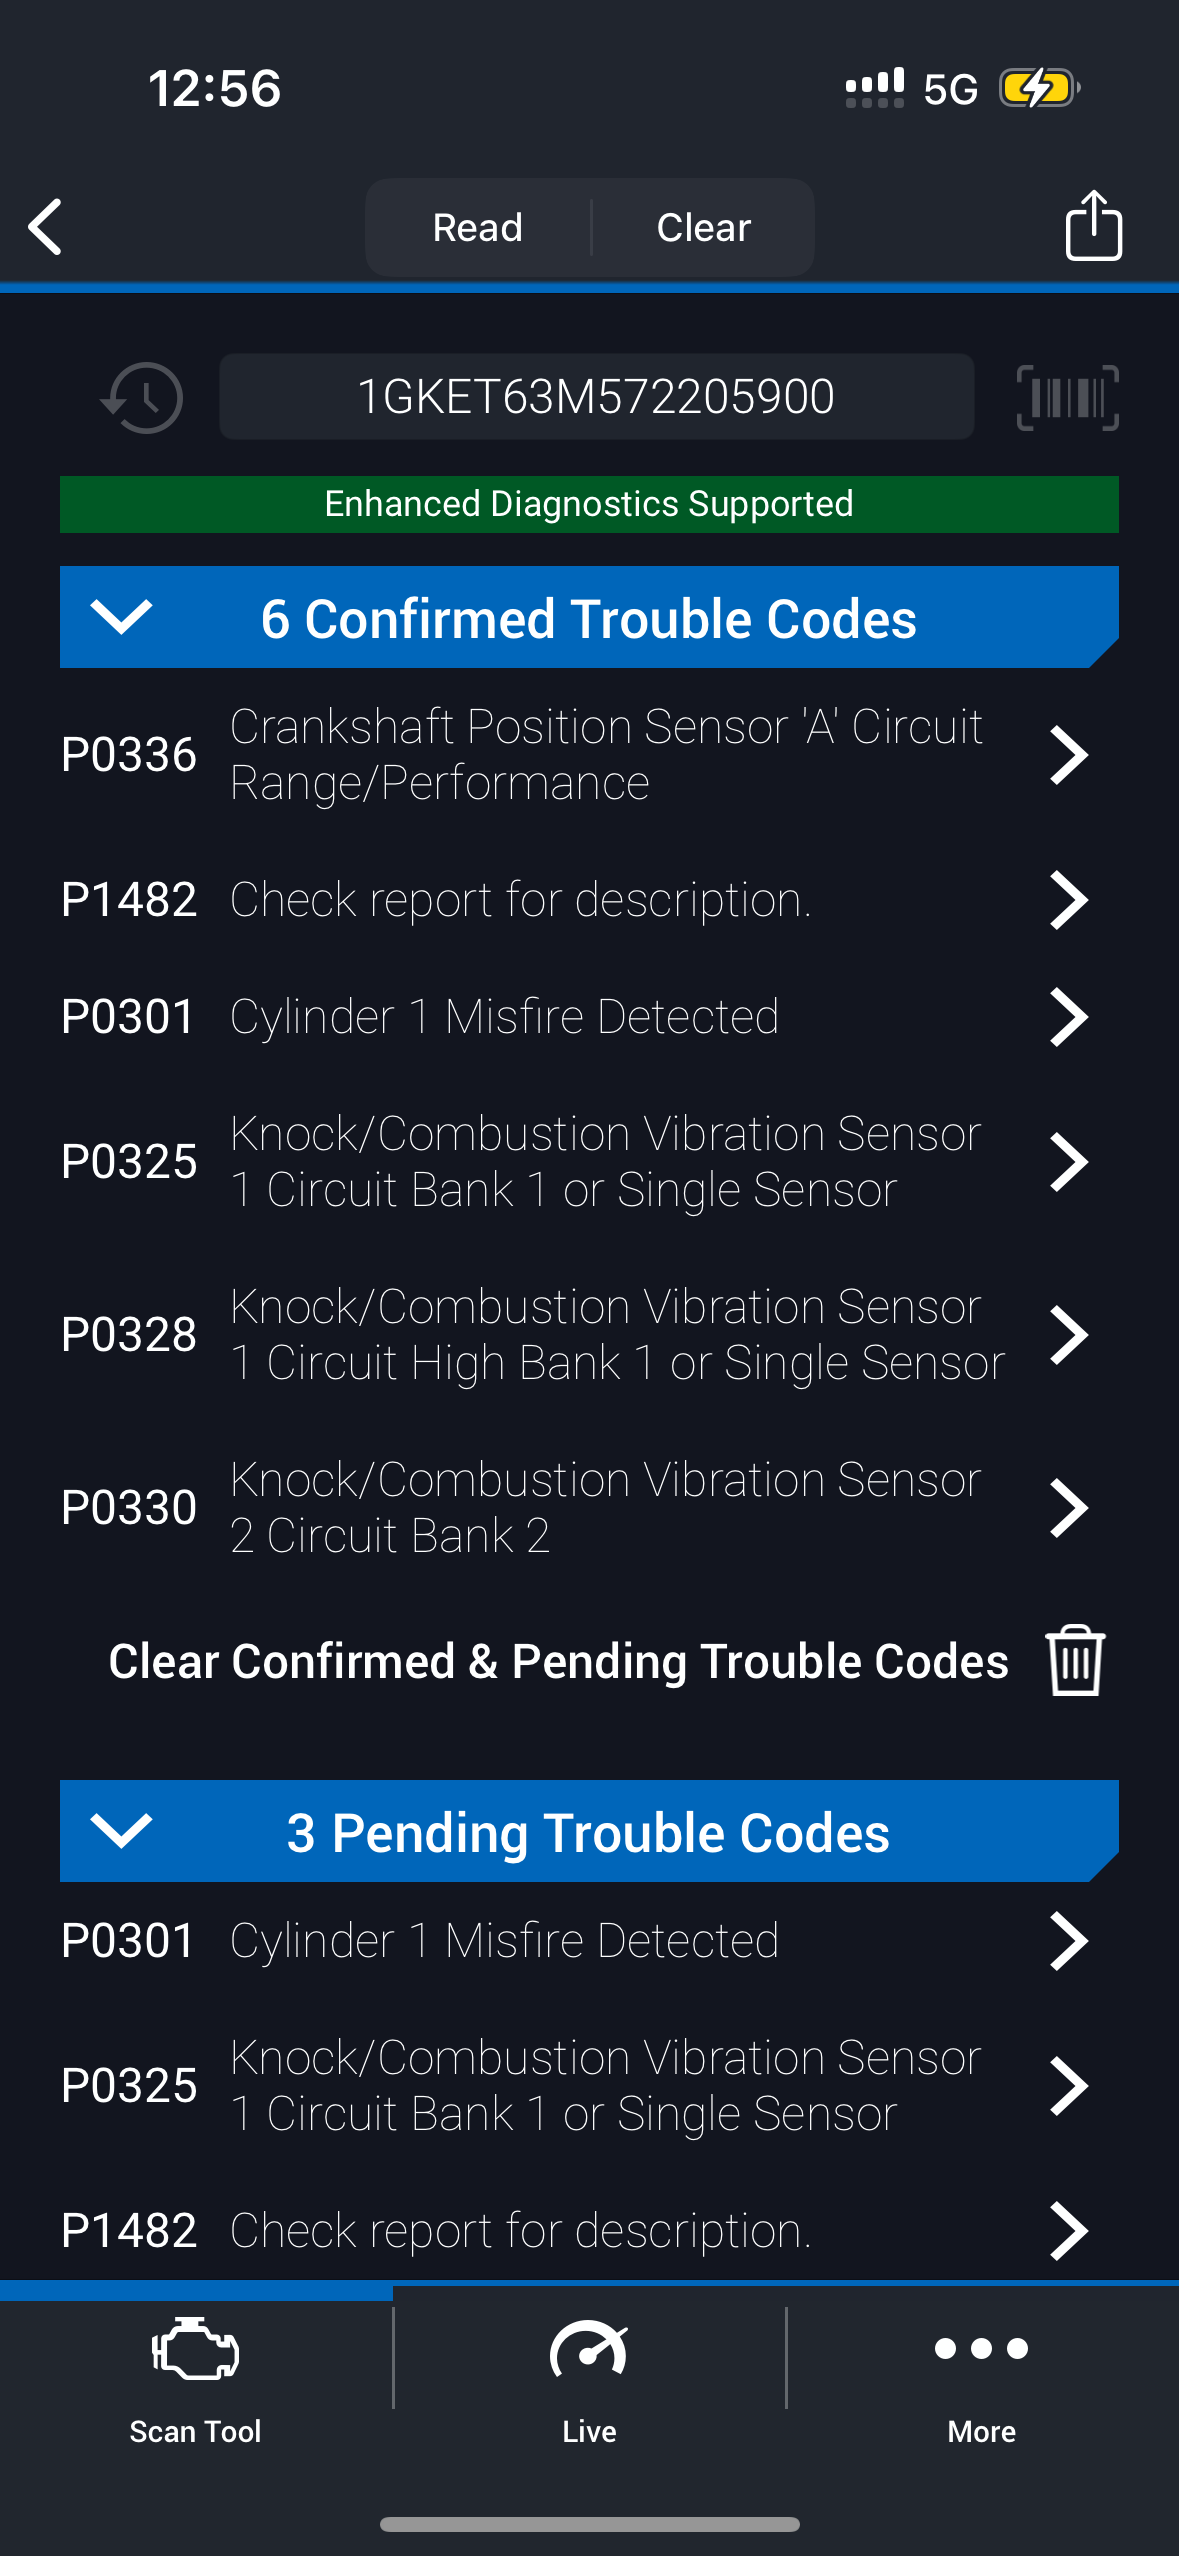Tap the VIN number input field
The height and width of the screenshot is (2556, 1179).
pyautogui.click(x=596, y=396)
